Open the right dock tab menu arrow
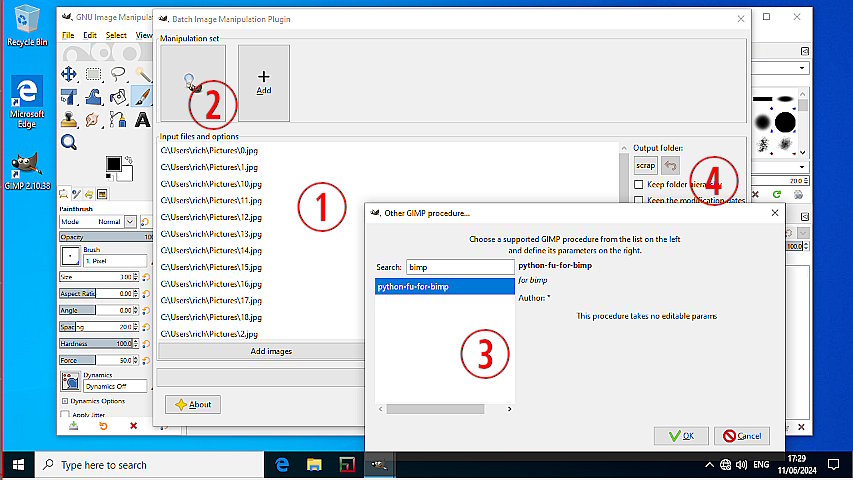 [x=805, y=51]
